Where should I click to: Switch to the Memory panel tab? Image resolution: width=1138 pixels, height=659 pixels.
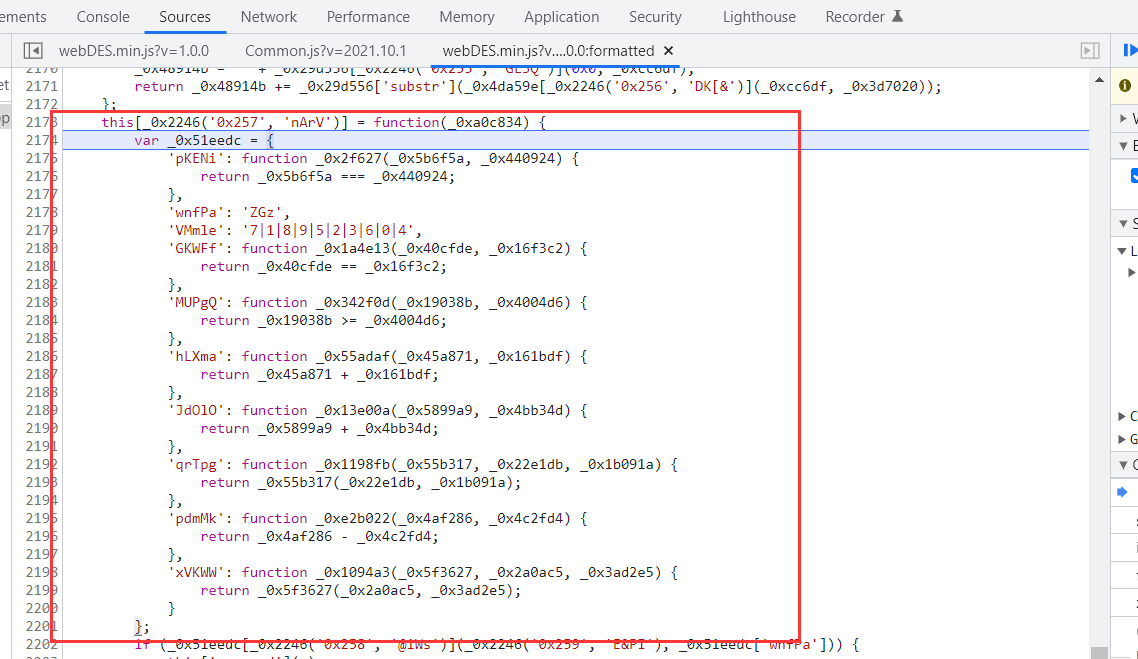pyautogui.click(x=467, y=17)
